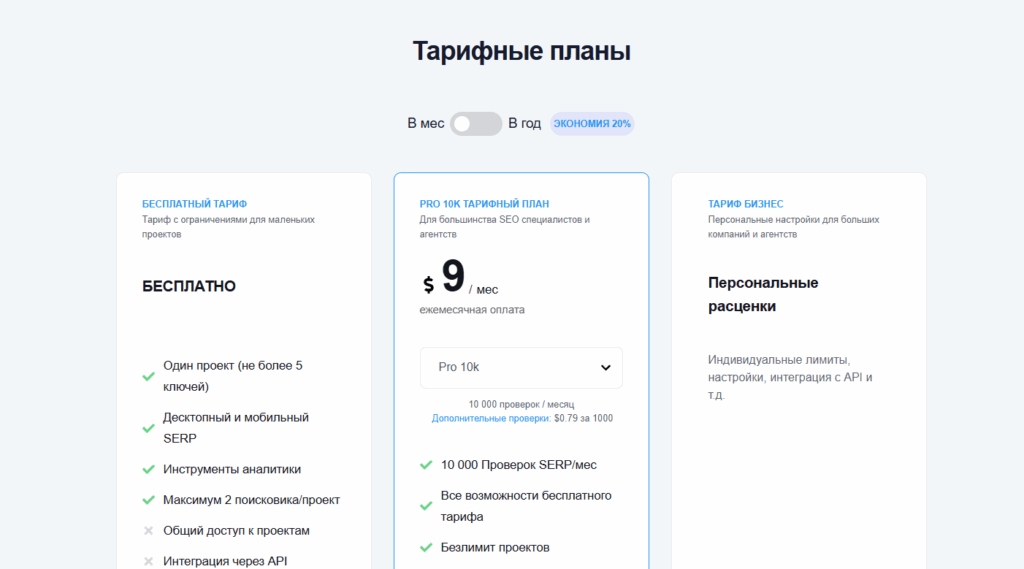This screenshot has height=569, width=1024.
Task: Click checkmark beside 'Максимум 2 поисковика/проект'
Action: [148, 500]
